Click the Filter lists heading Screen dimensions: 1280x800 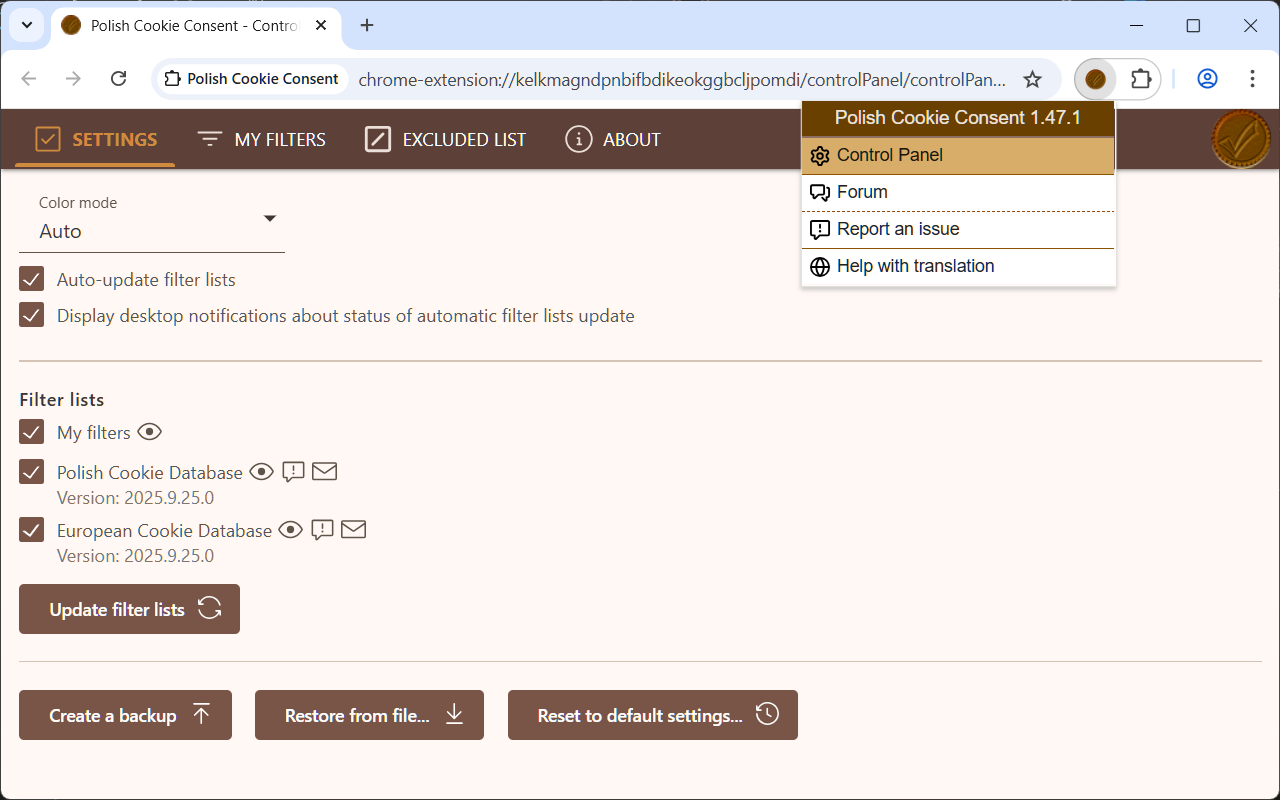click(62, 399)
